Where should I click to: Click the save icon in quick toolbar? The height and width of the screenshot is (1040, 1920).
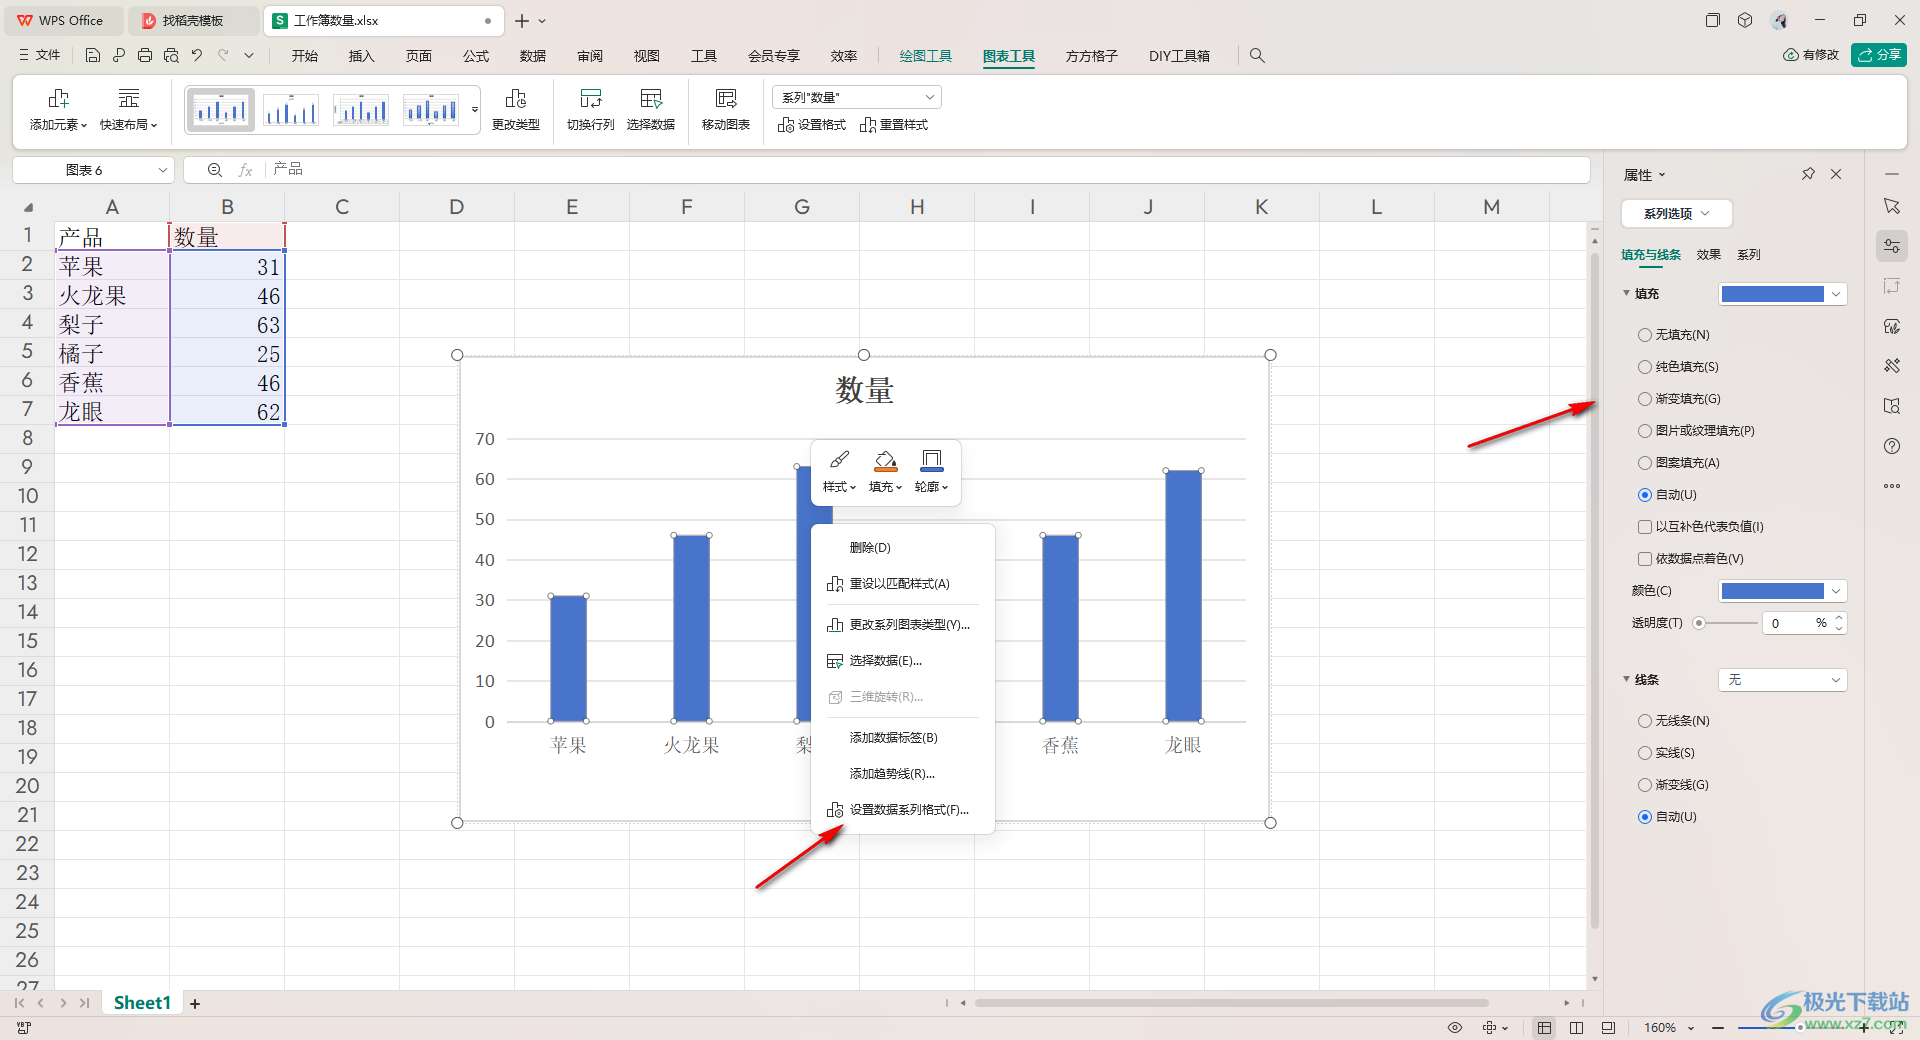click(93, 56)
